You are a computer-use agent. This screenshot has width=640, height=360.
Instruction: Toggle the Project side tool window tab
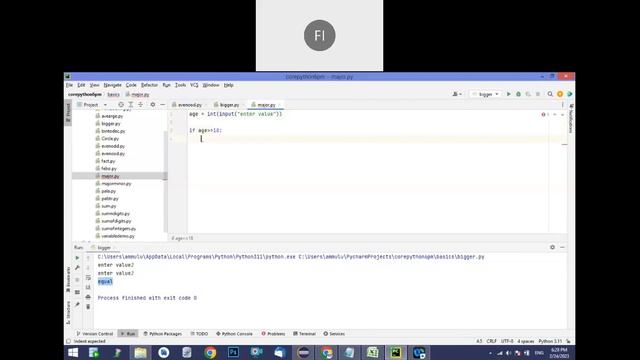(x=68, y=113)
